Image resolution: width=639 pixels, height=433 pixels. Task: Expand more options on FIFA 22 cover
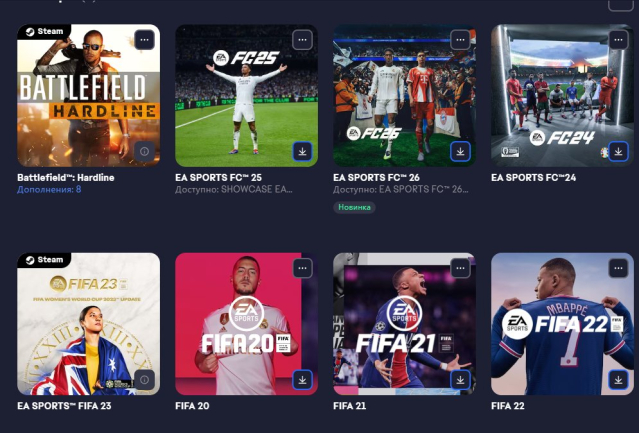click(x=618, y=268)
